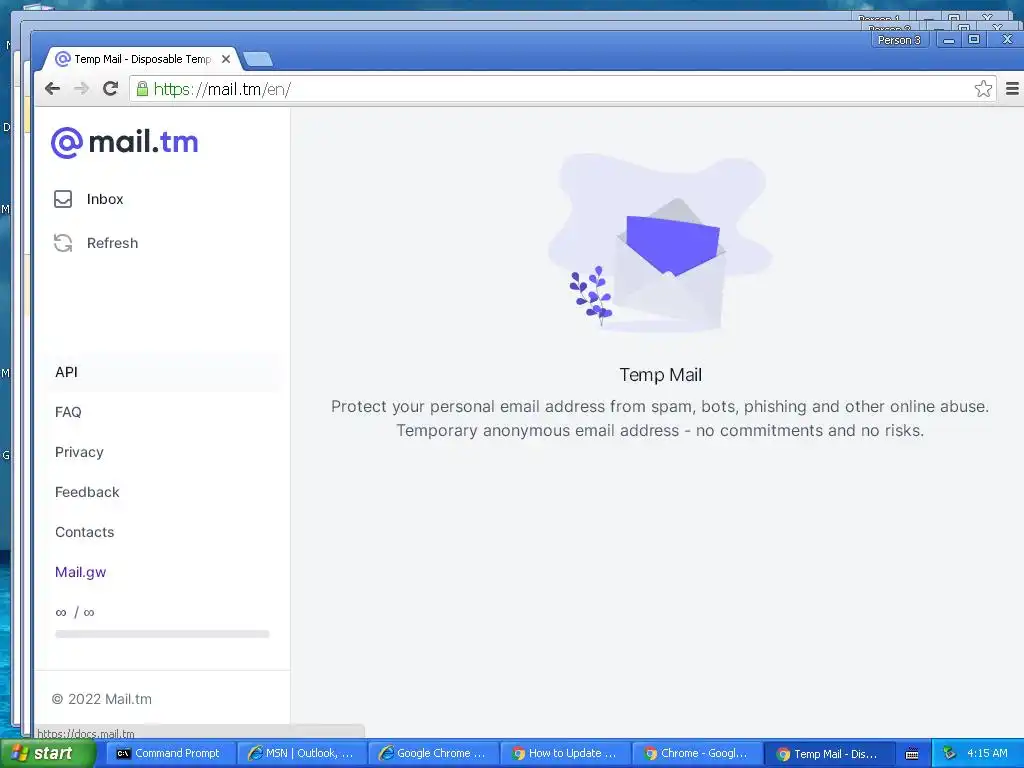Click the Refresh arrows icon in sidebar

tap(63, 243)
